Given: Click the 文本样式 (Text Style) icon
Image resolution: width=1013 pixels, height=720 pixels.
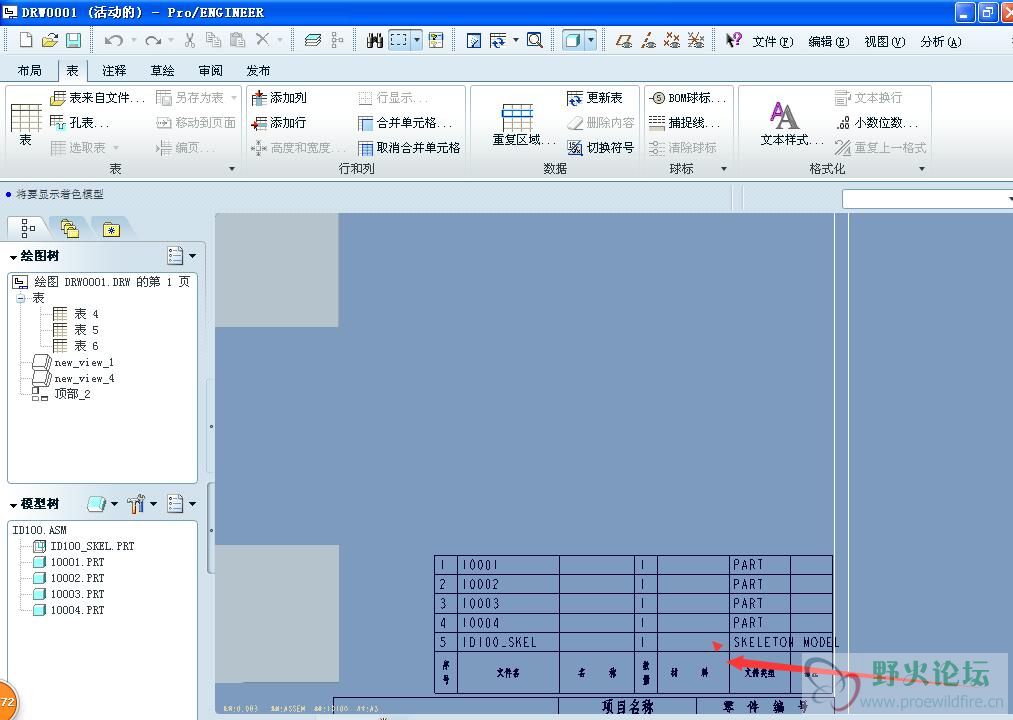Looking at the screenshot, I should click(784, 116).
